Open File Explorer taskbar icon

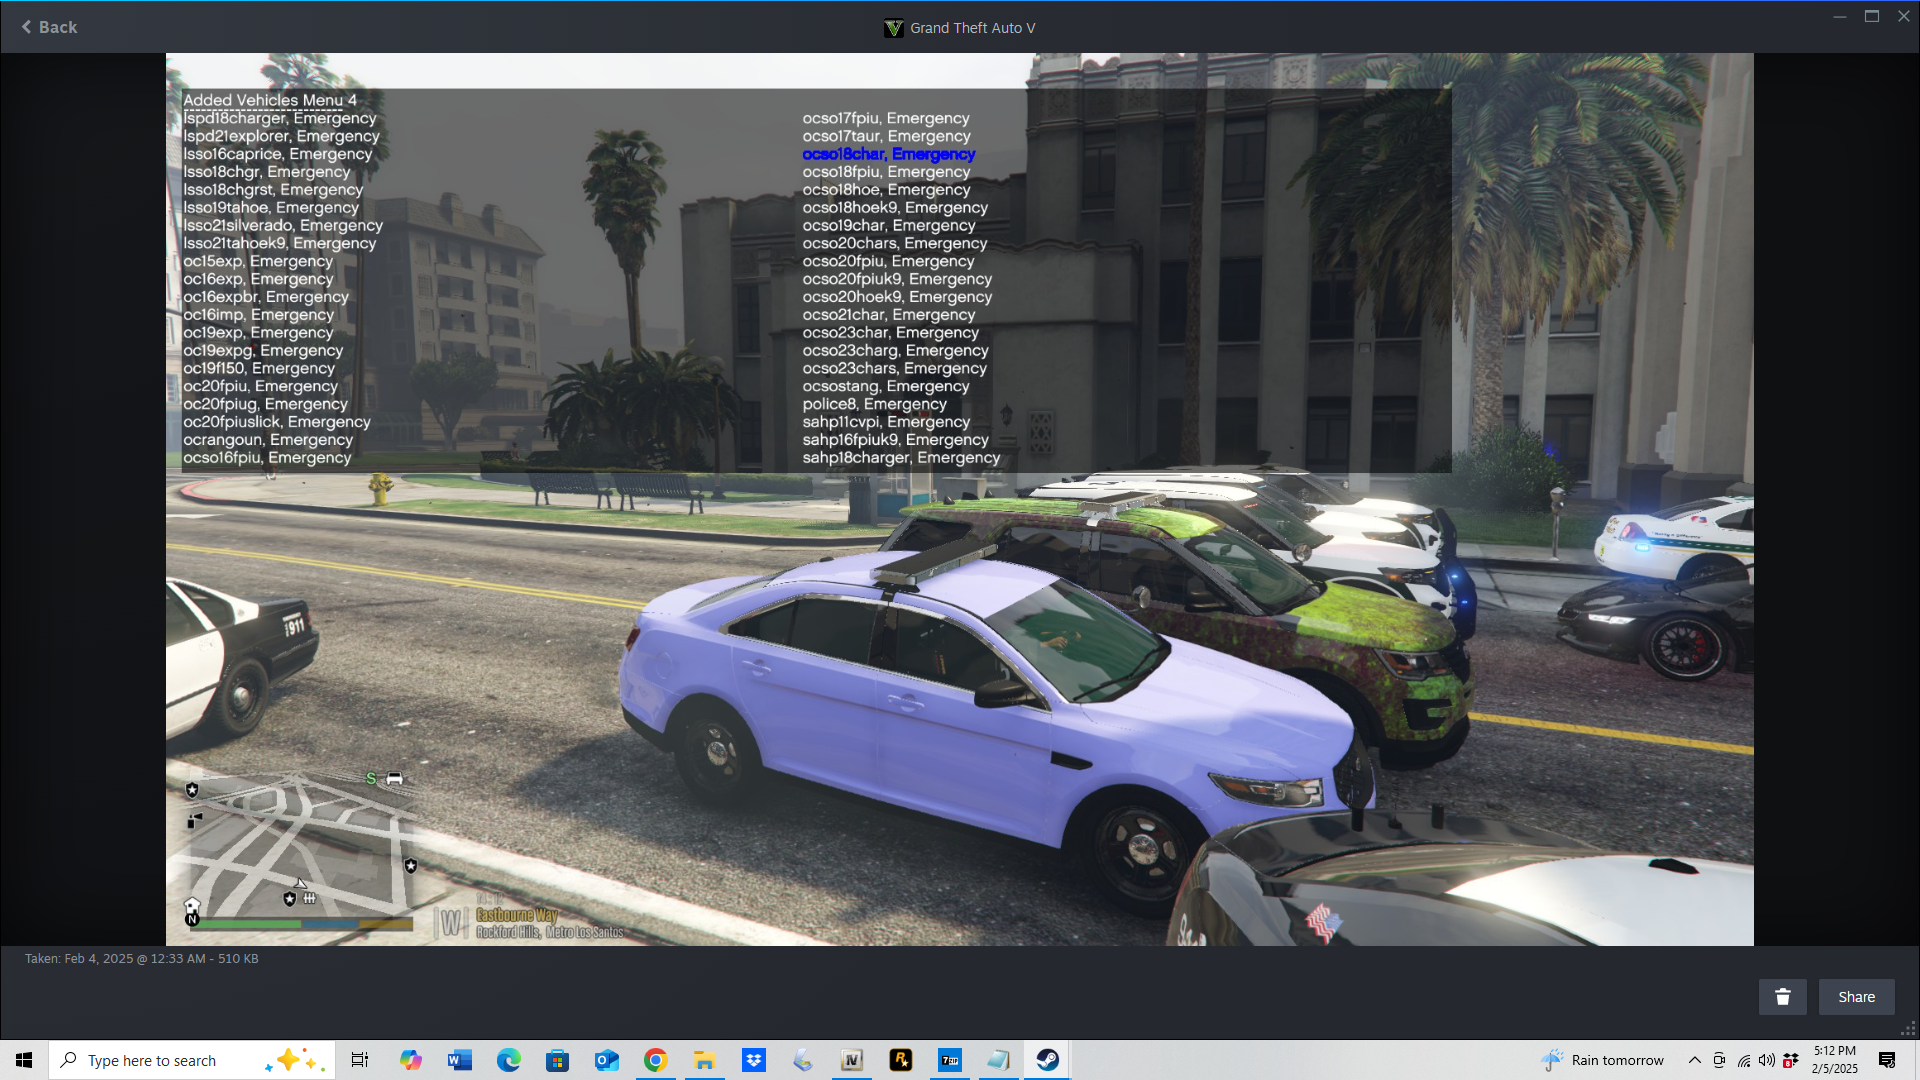click(x=704, y=1060)
